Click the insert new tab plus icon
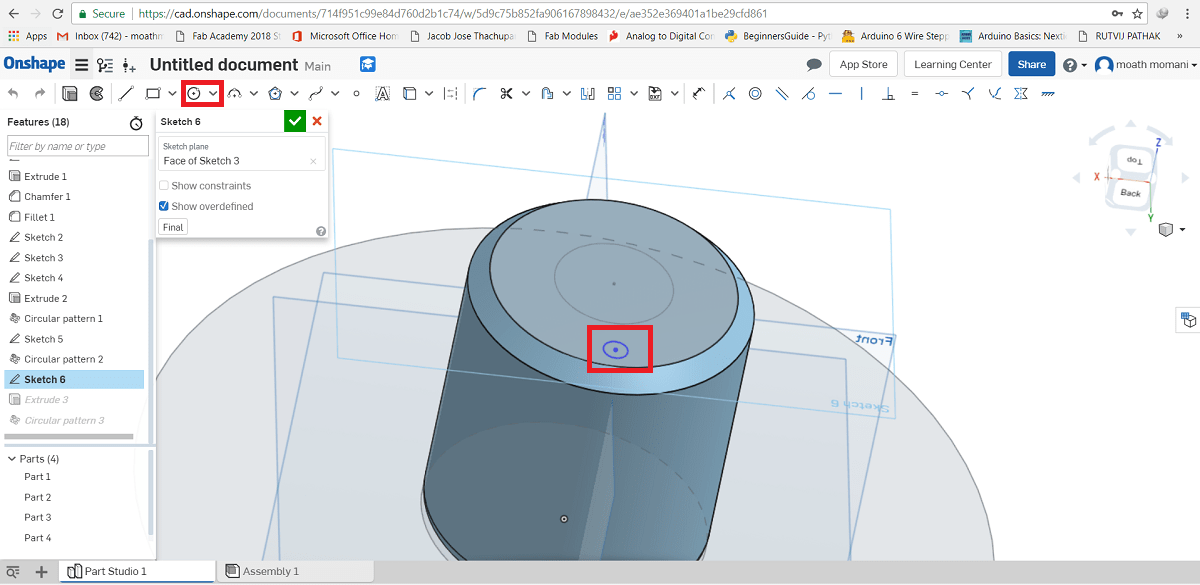The height and width of the screenshot is (585, 1200). point(41,572)
